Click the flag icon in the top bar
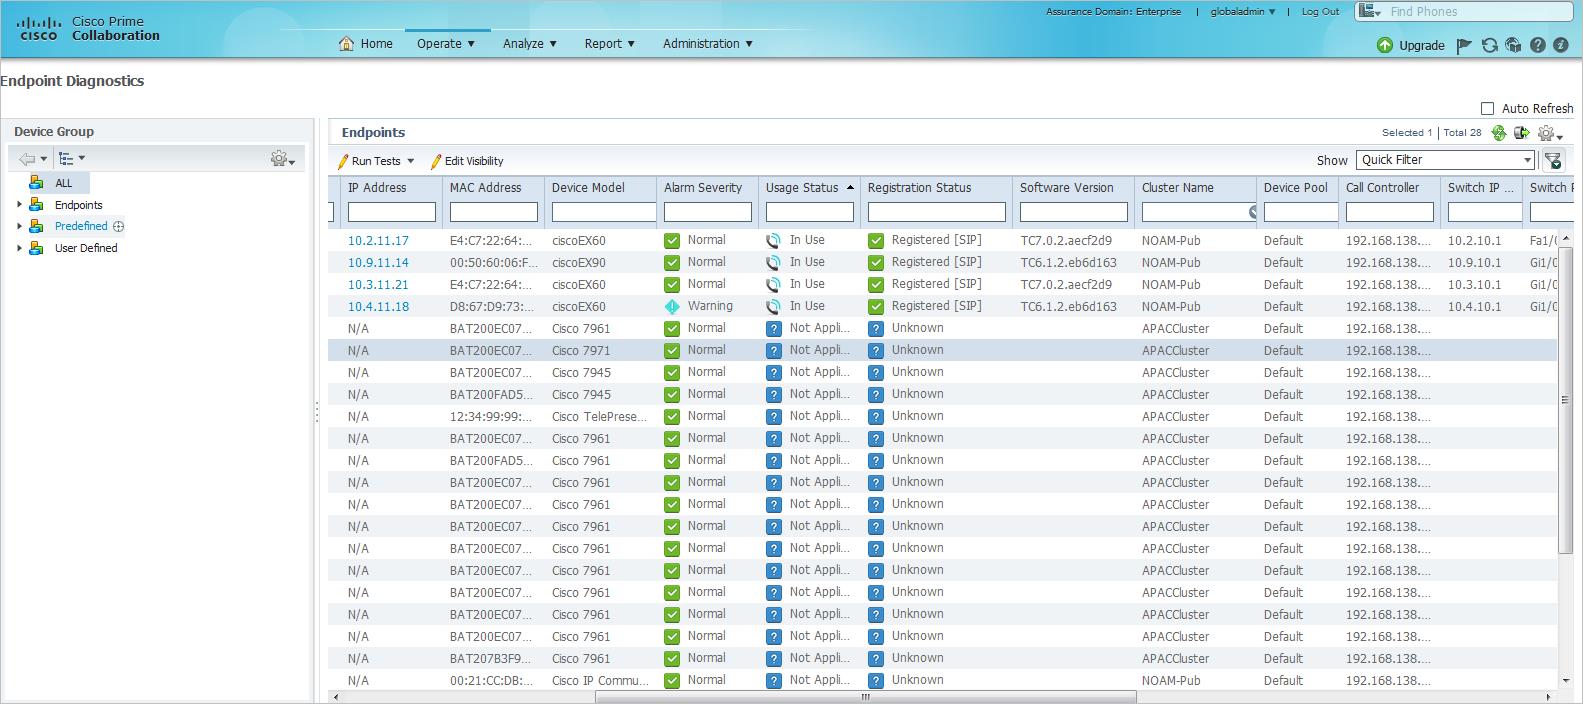This screenshot has height=704, width=1583. click(x=1465, y=45)
